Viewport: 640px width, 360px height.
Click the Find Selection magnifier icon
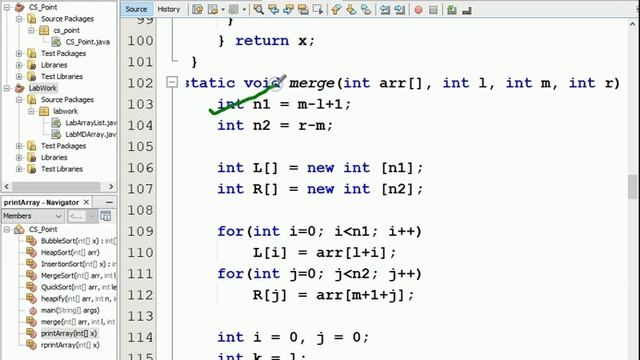(x=258, y=9)
